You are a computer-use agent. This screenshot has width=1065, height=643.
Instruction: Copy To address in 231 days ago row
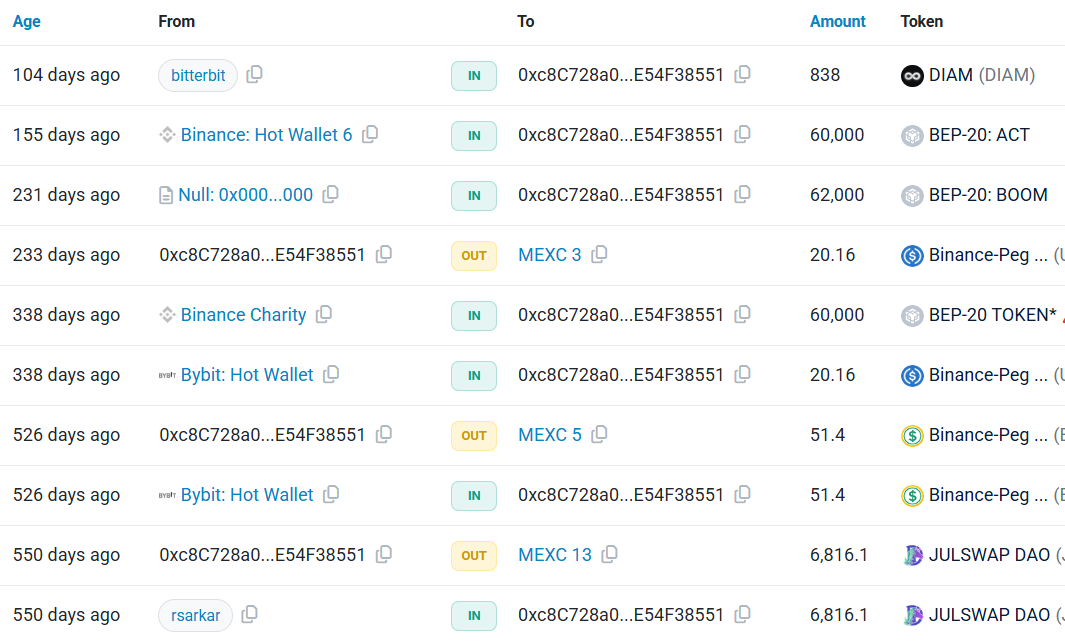tap(743, 194)
